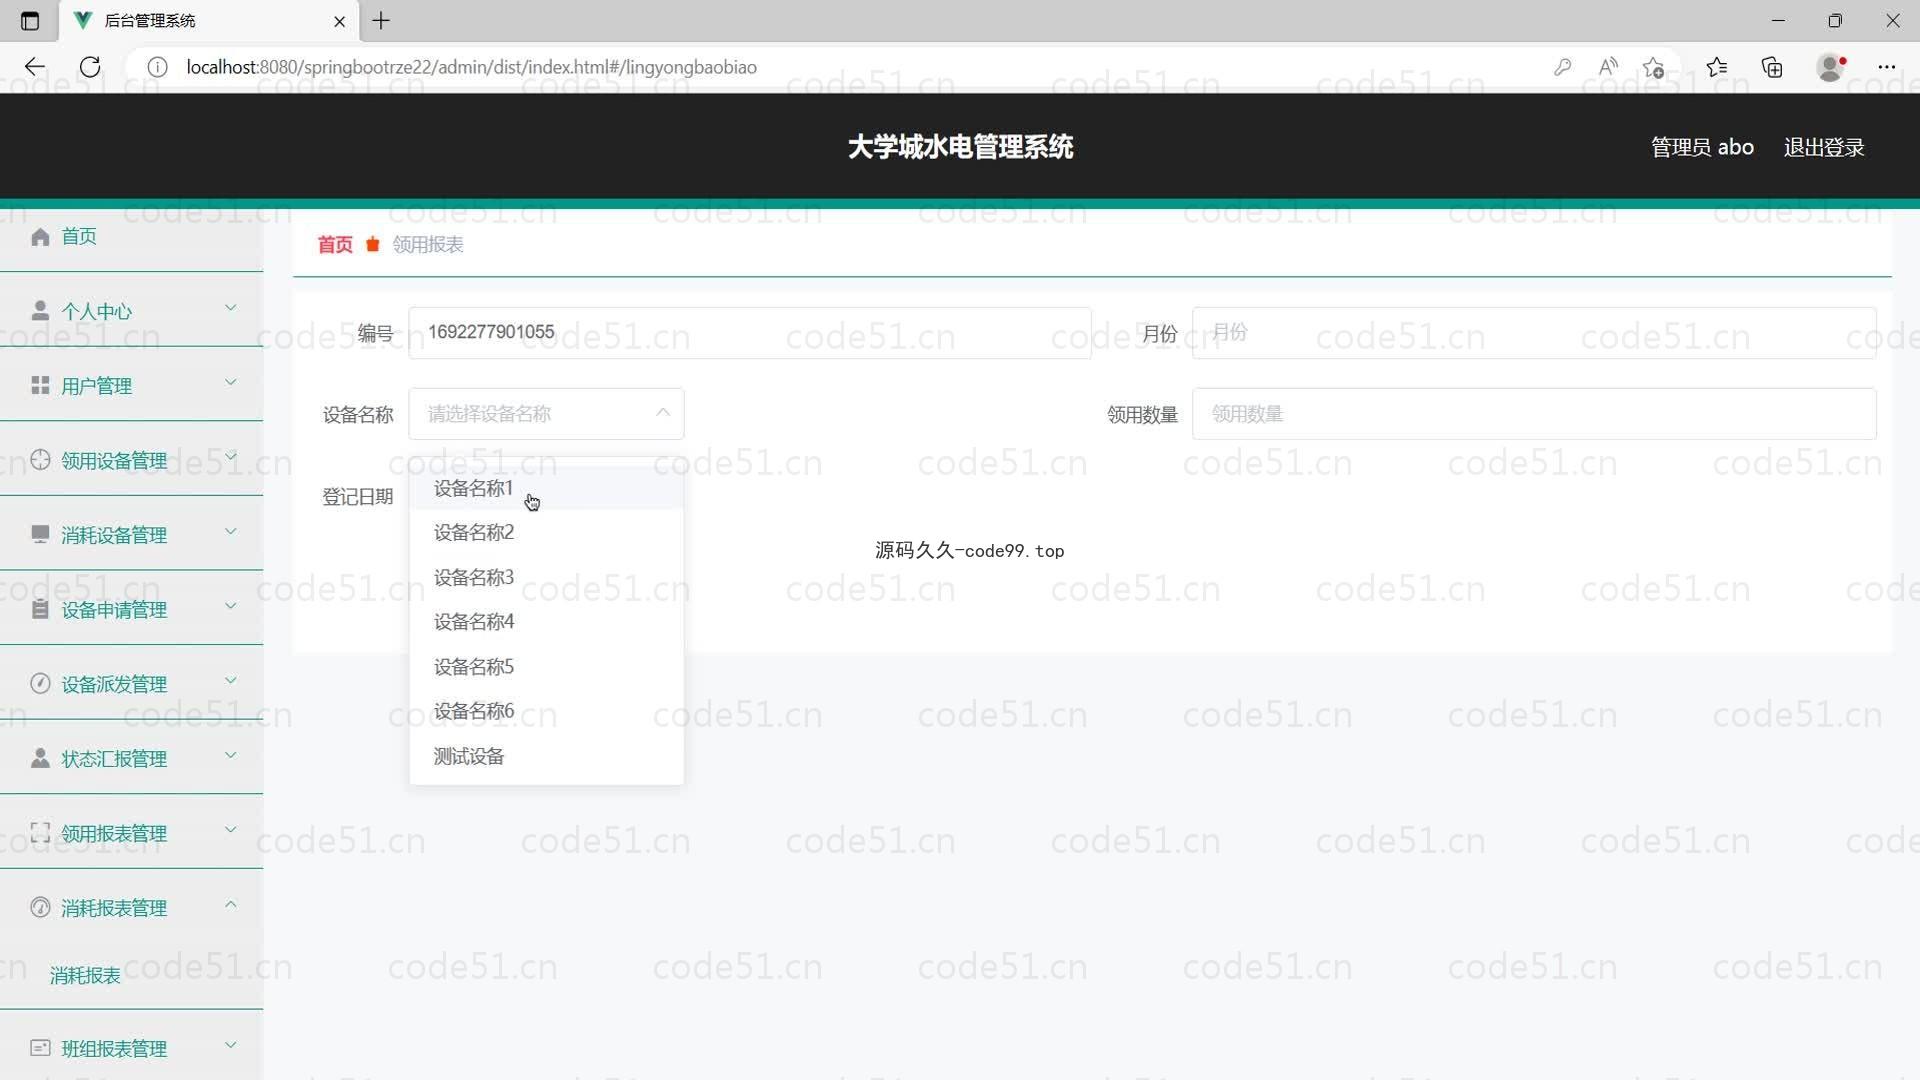This screenshot has width=1920, height=1080.
Task: Open the 领用设备管理 sidebar menu
Action: tap(131, 460)
